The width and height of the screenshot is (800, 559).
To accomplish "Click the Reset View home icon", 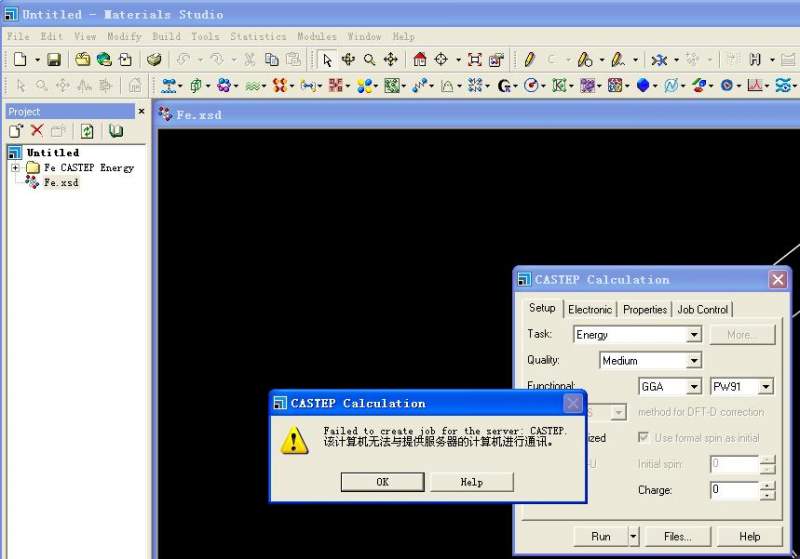I will 420,60.
